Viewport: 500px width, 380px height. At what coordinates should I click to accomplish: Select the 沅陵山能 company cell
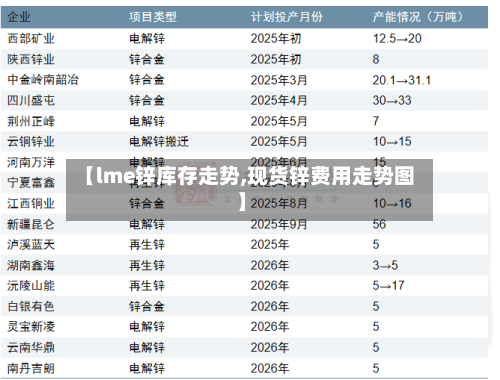coord(31,286)
